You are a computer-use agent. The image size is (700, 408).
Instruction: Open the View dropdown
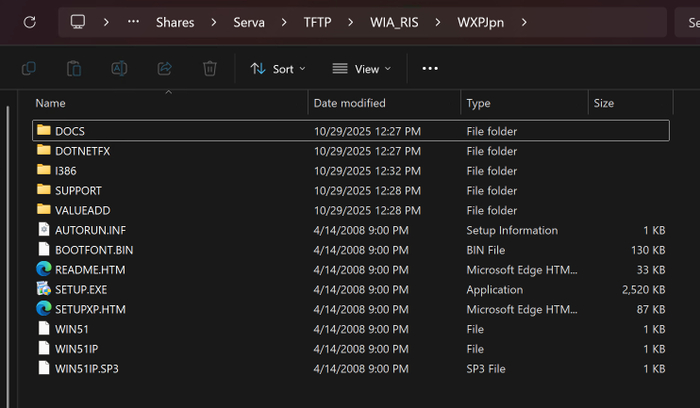coord(361,68)
